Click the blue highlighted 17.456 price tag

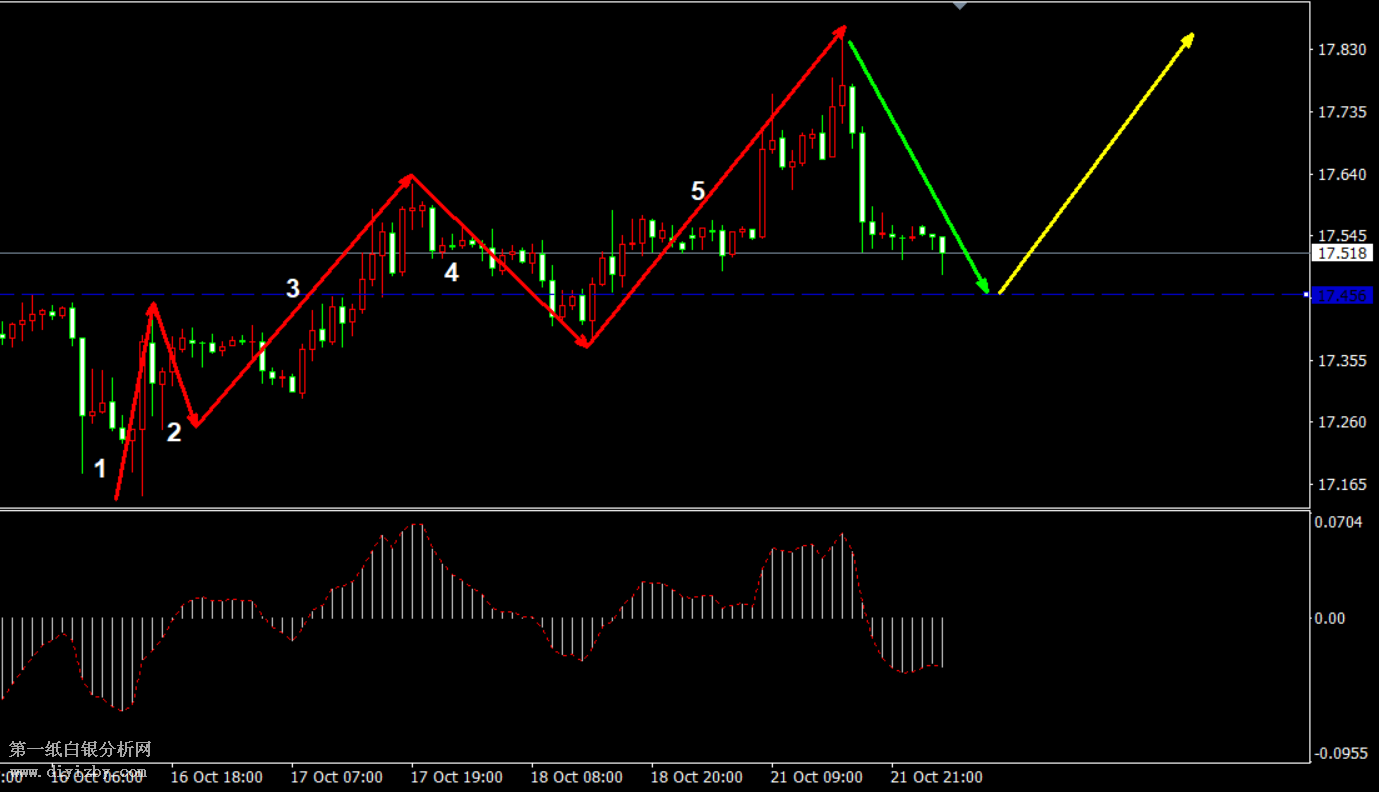[x=1341, y=295]
